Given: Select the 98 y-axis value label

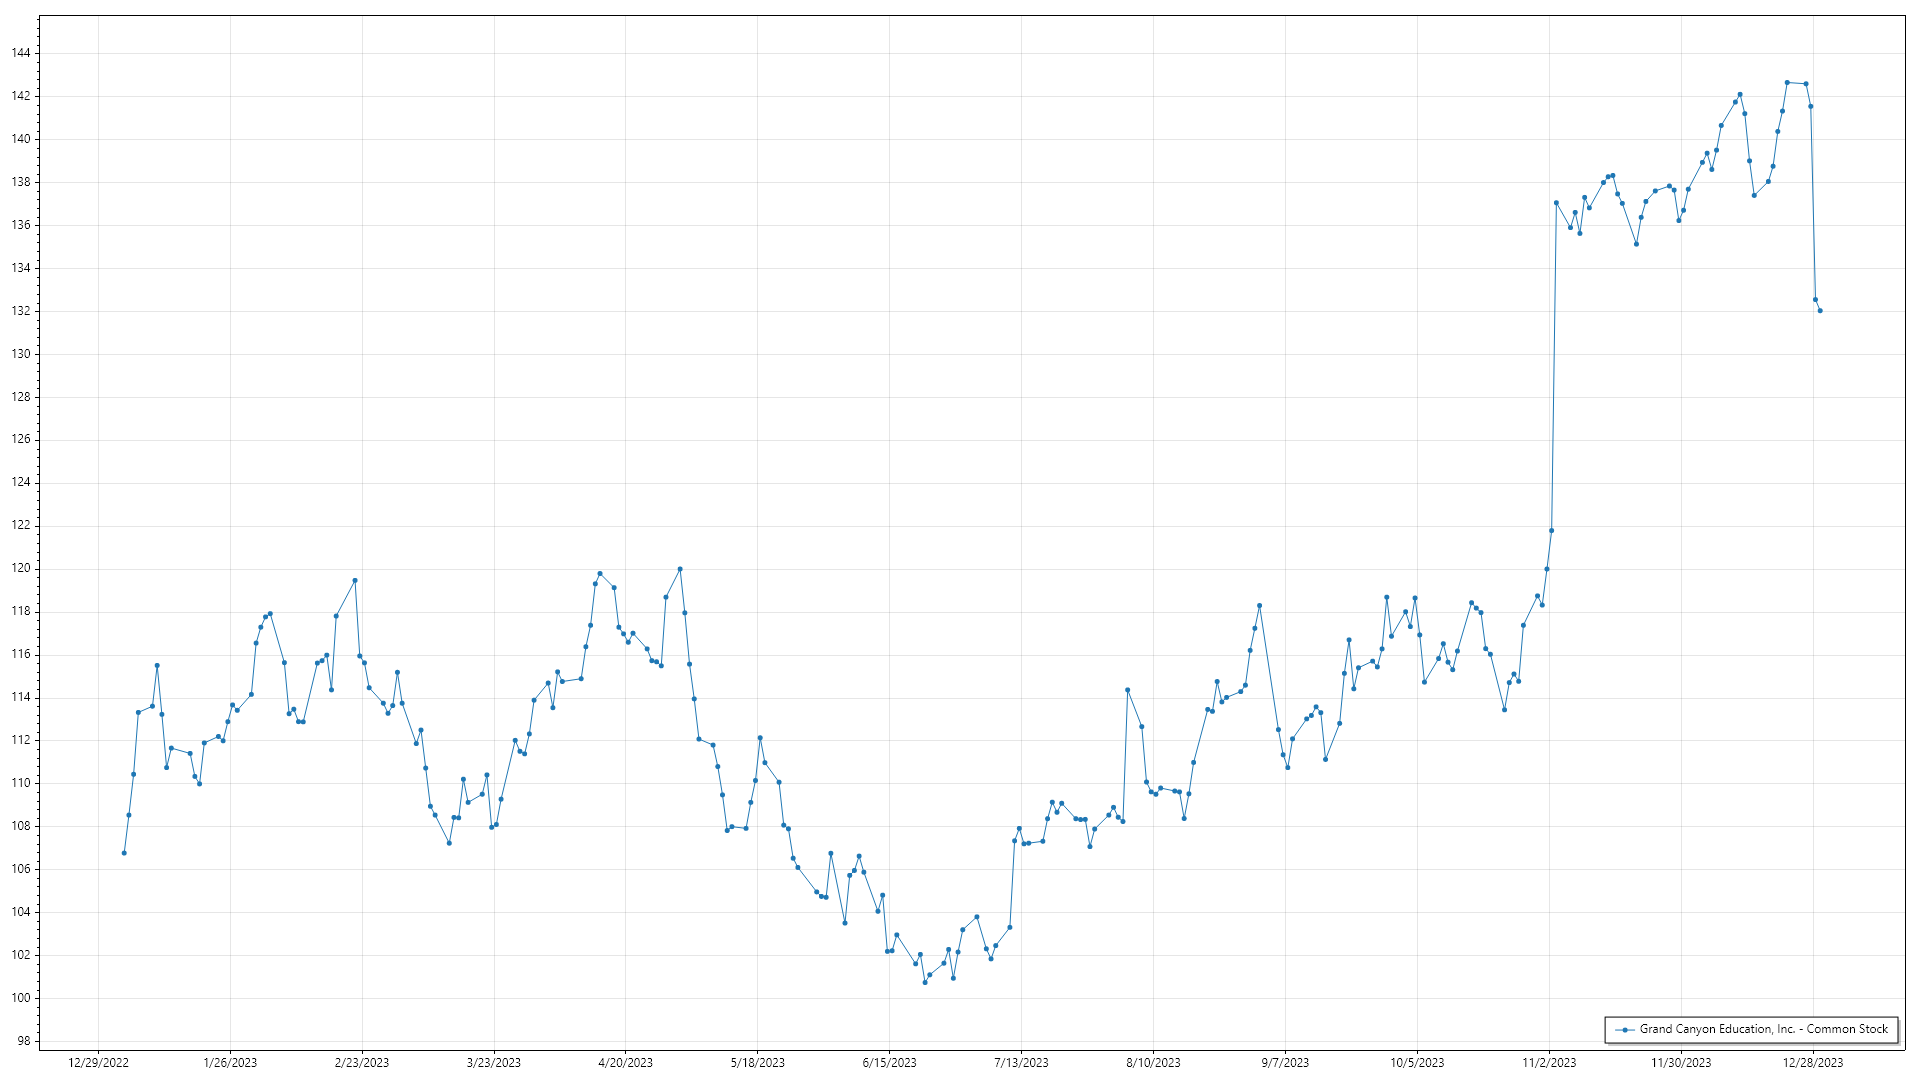Looking at the screenshot, I should [x=24, y=1041].
